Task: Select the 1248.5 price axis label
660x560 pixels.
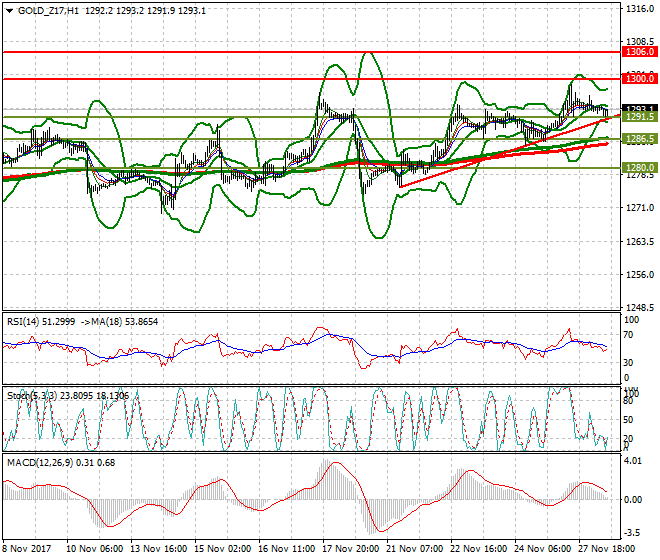Action: [x=640, y=307]
